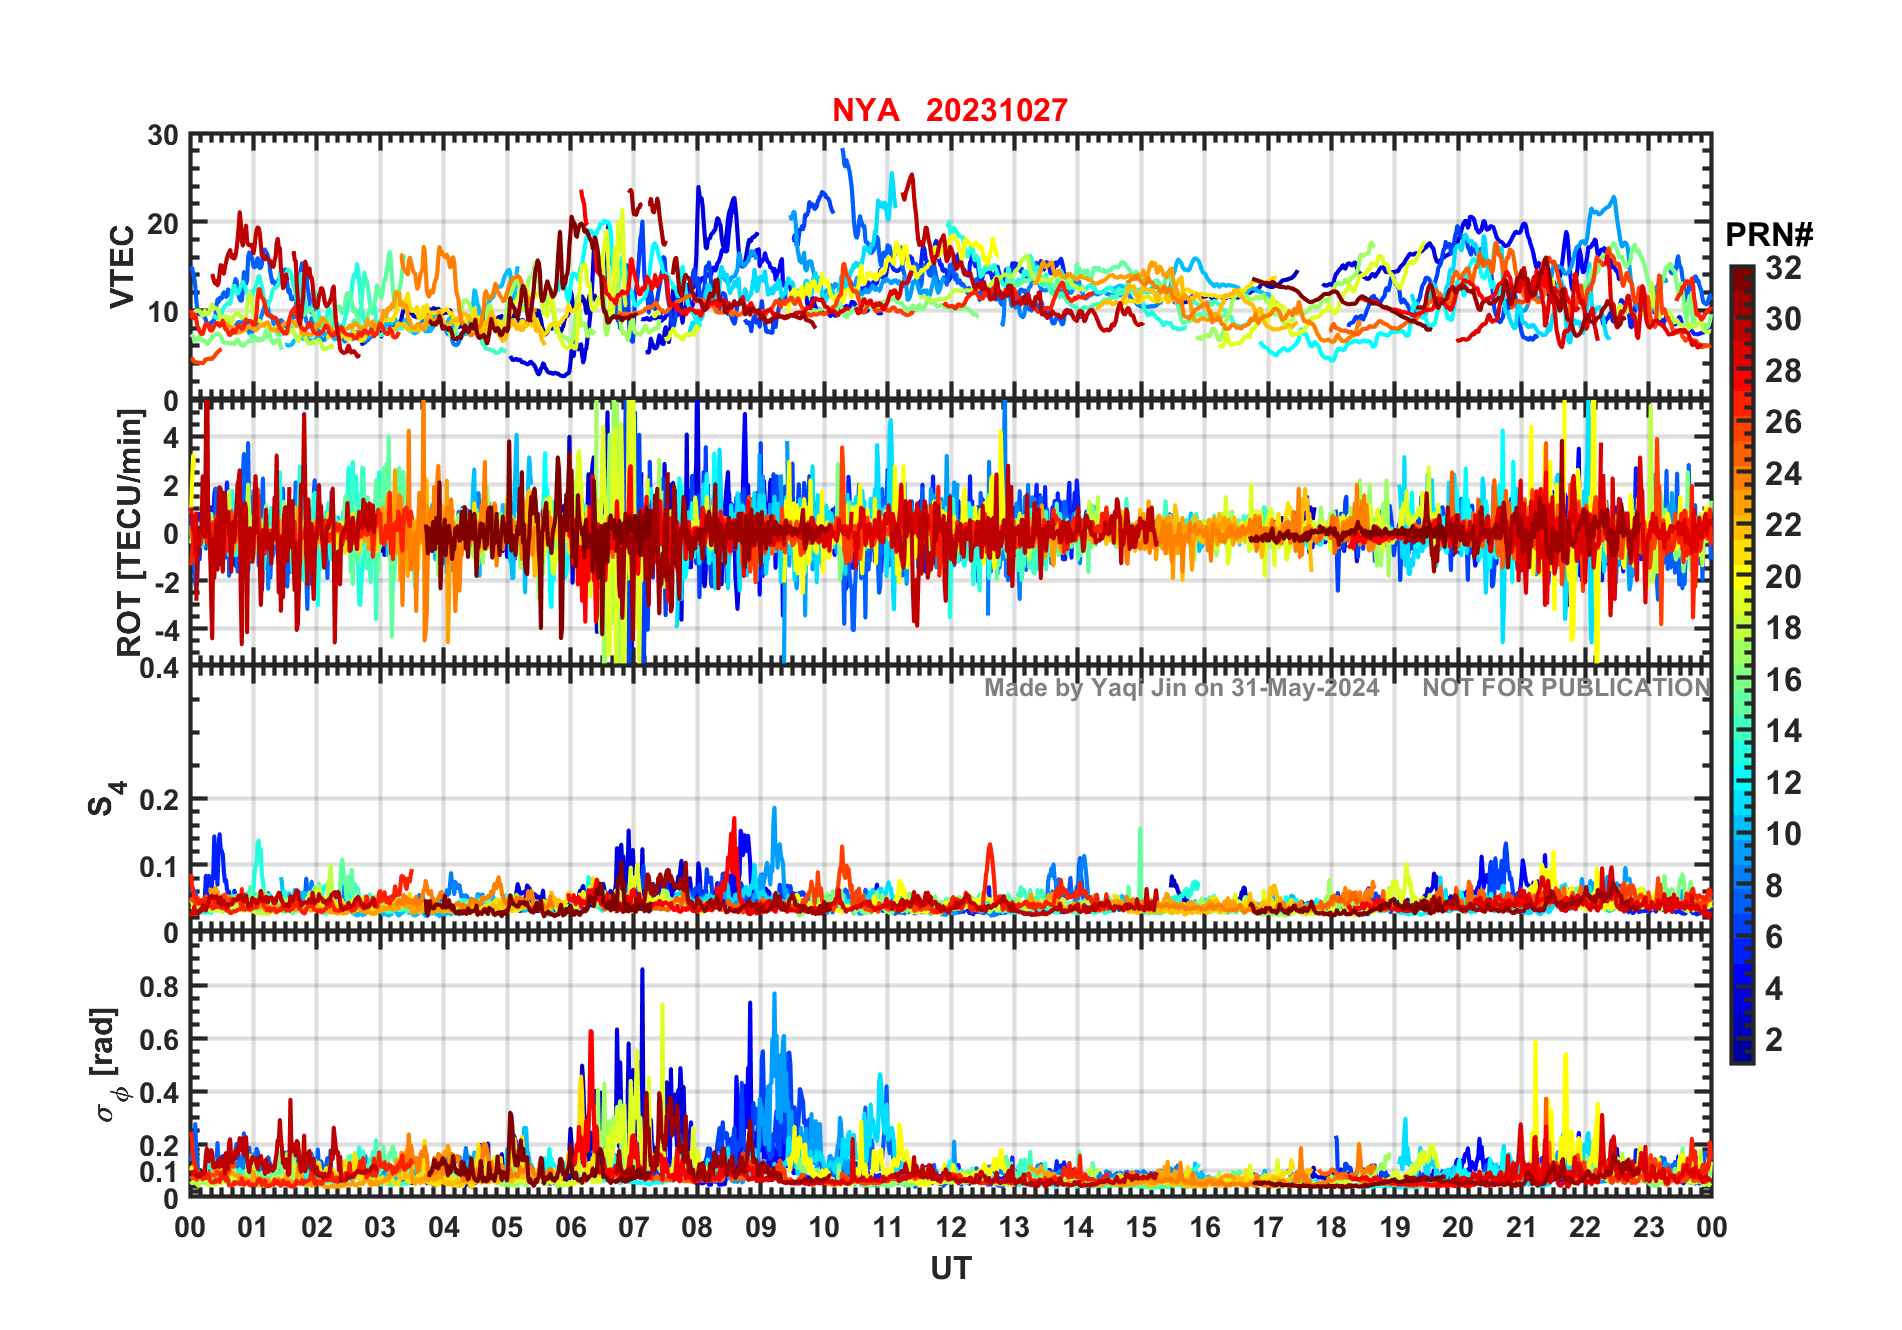1902x1330 pixels.
Task: Click UT axis hour tick "01"
Action: (253, 1228)
